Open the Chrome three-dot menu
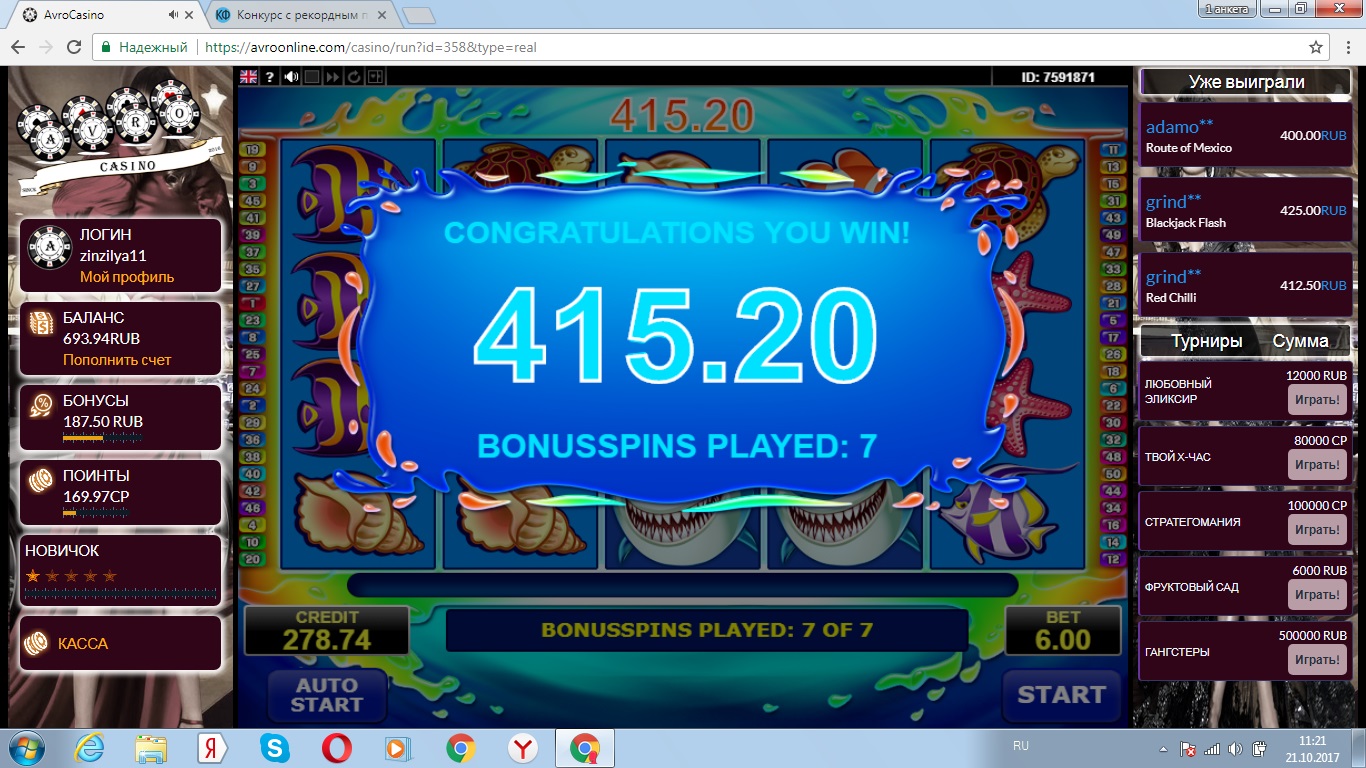The image size is (1366, 768). [1346, 47]
